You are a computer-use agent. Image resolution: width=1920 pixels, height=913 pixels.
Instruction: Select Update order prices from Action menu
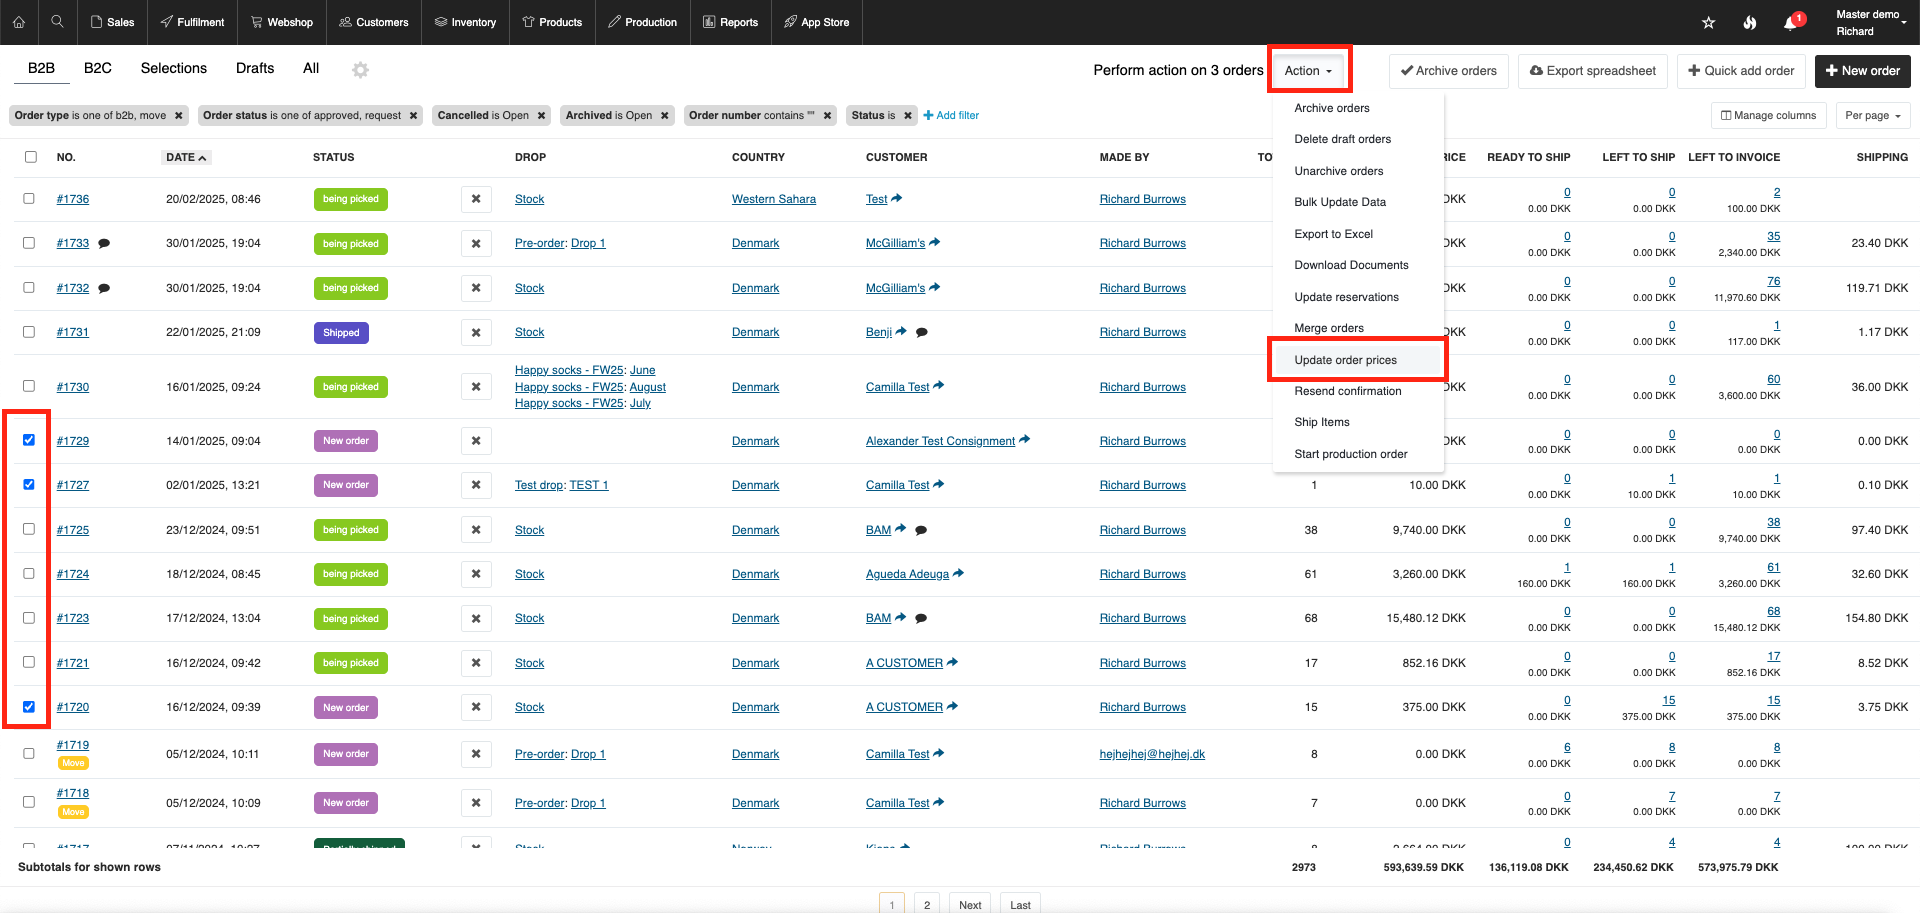tap(1357, 360)
